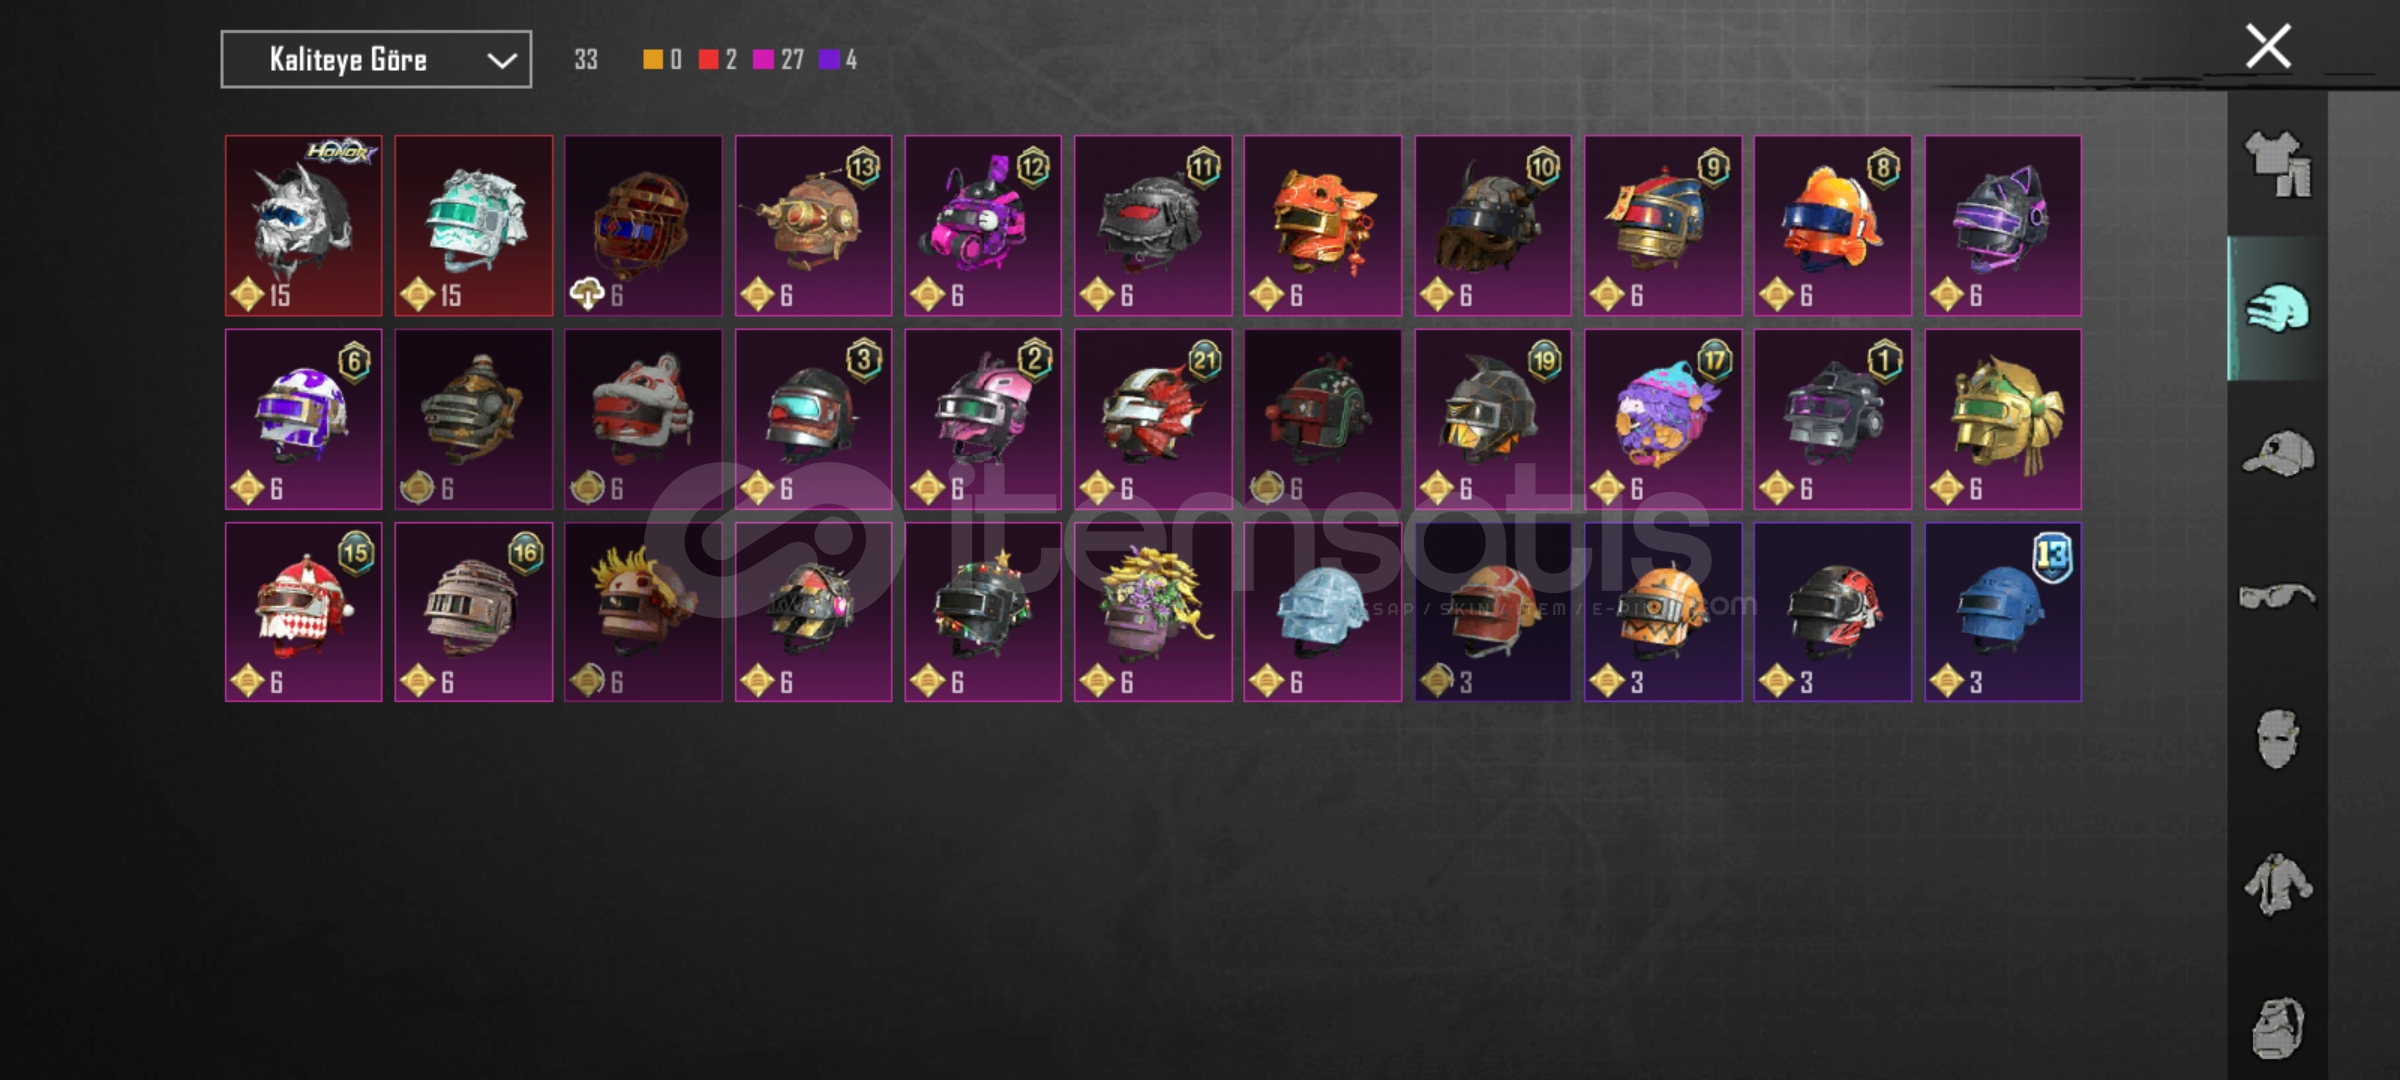This screenshot has height=1080, width=2400.
Task: Open the cap headwear category icon
Action: point(2278,453)
